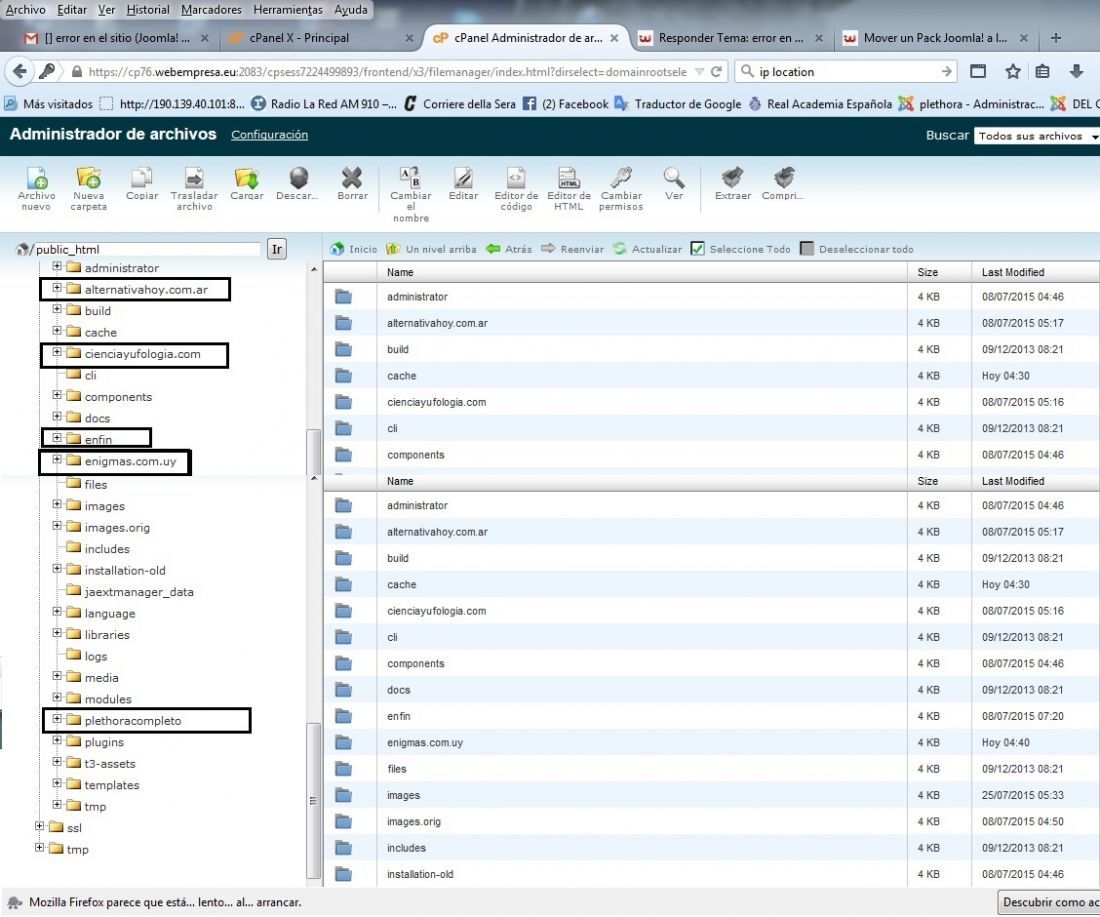The image size is (1100, 917).
Task: Open the Herramientas menu
Action: 288,10
